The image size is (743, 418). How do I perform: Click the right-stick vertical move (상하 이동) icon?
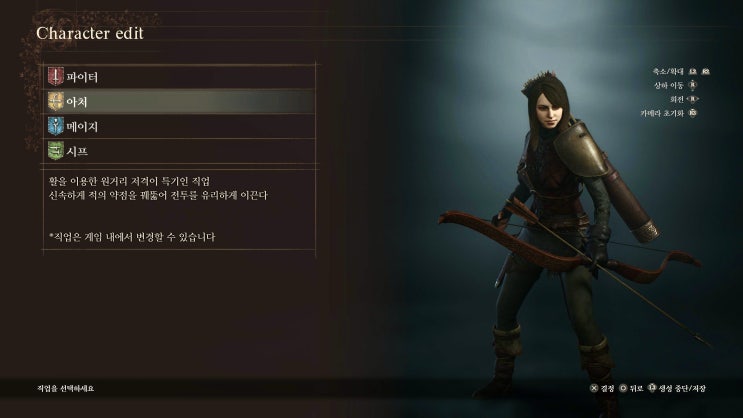[x=693, y=85]
